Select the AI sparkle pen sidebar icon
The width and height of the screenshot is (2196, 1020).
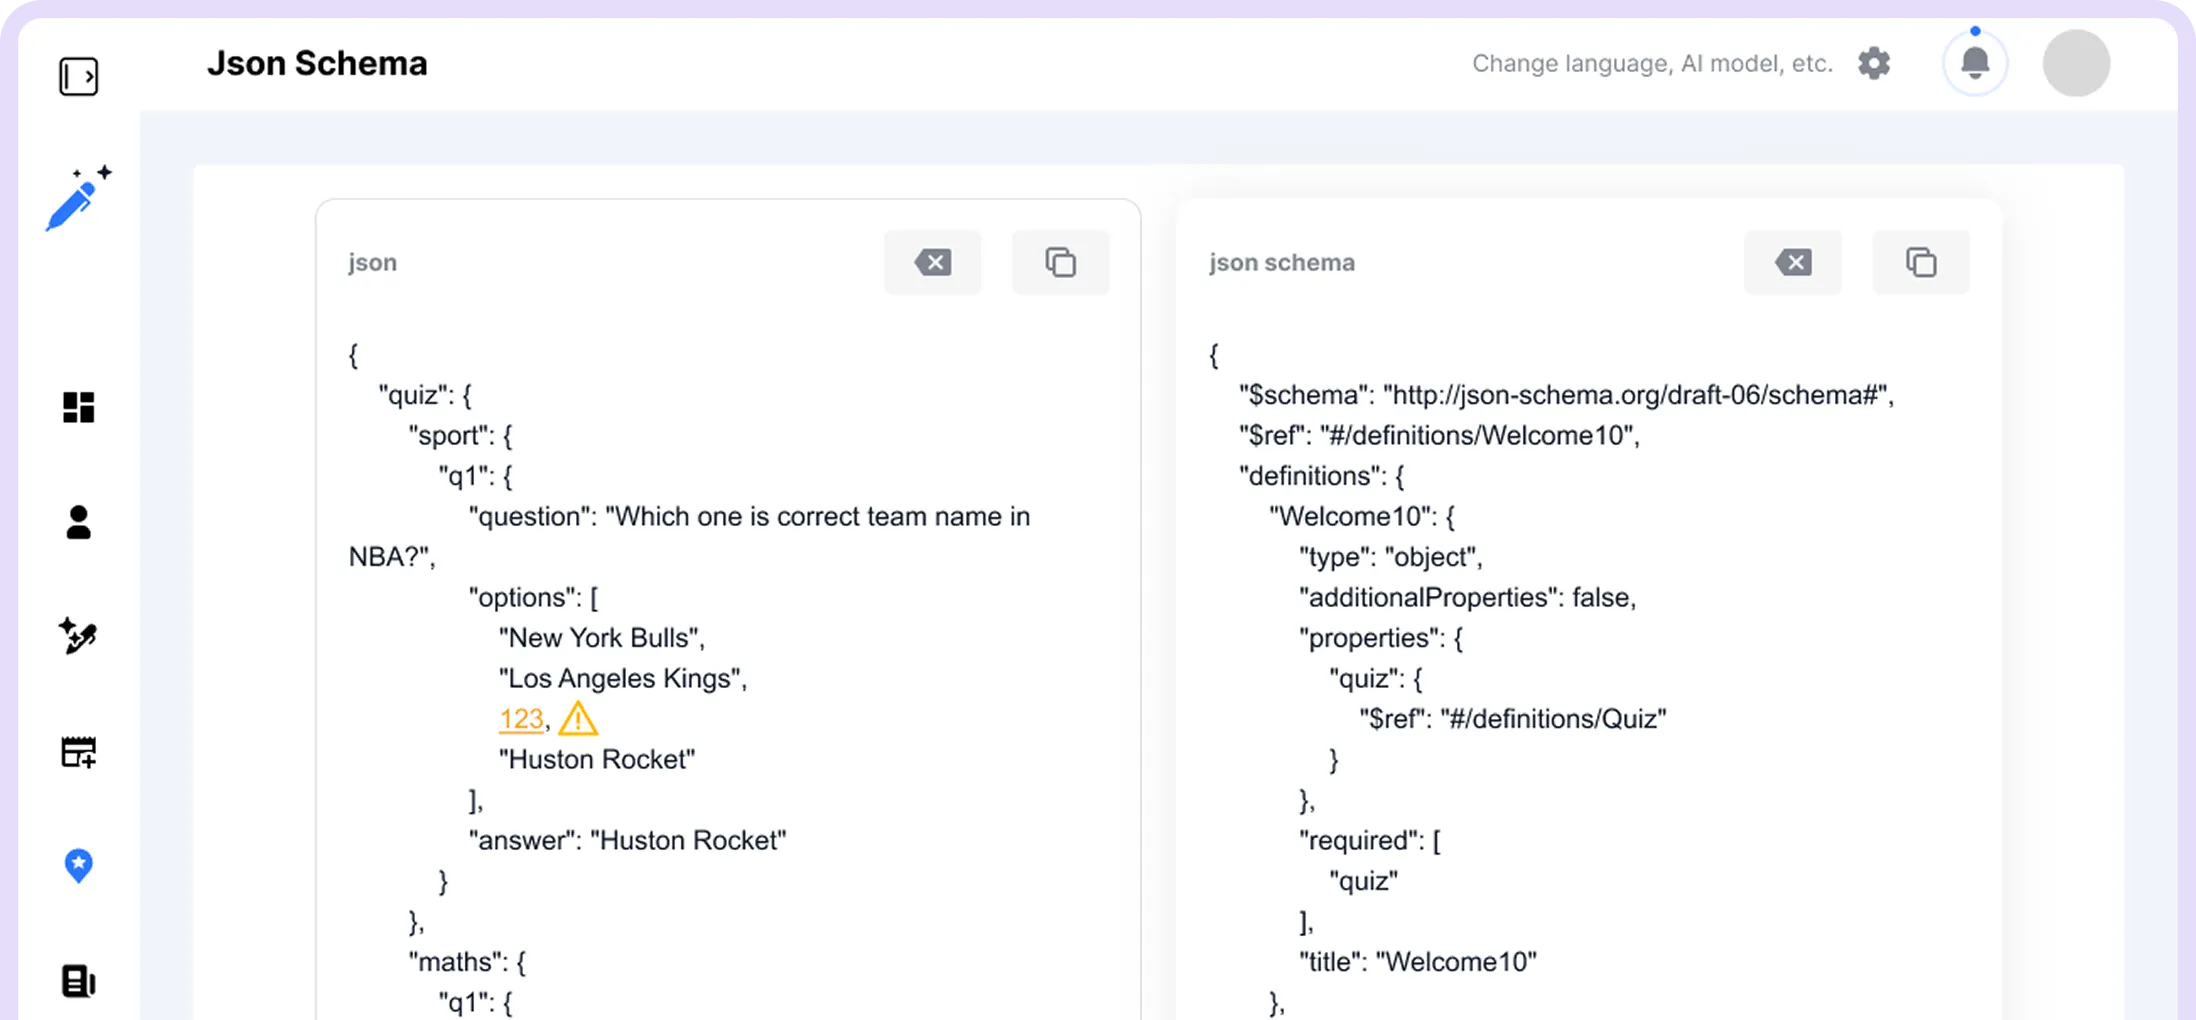78,636
